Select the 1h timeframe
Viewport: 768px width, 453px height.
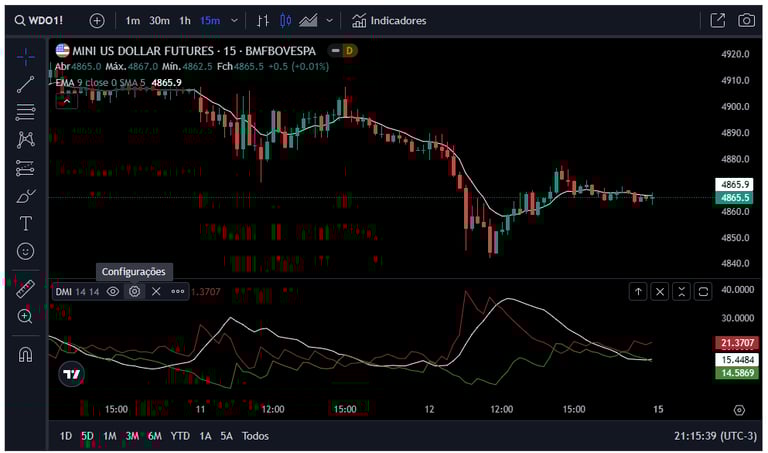pyautogui.click(x=185, y=21)
